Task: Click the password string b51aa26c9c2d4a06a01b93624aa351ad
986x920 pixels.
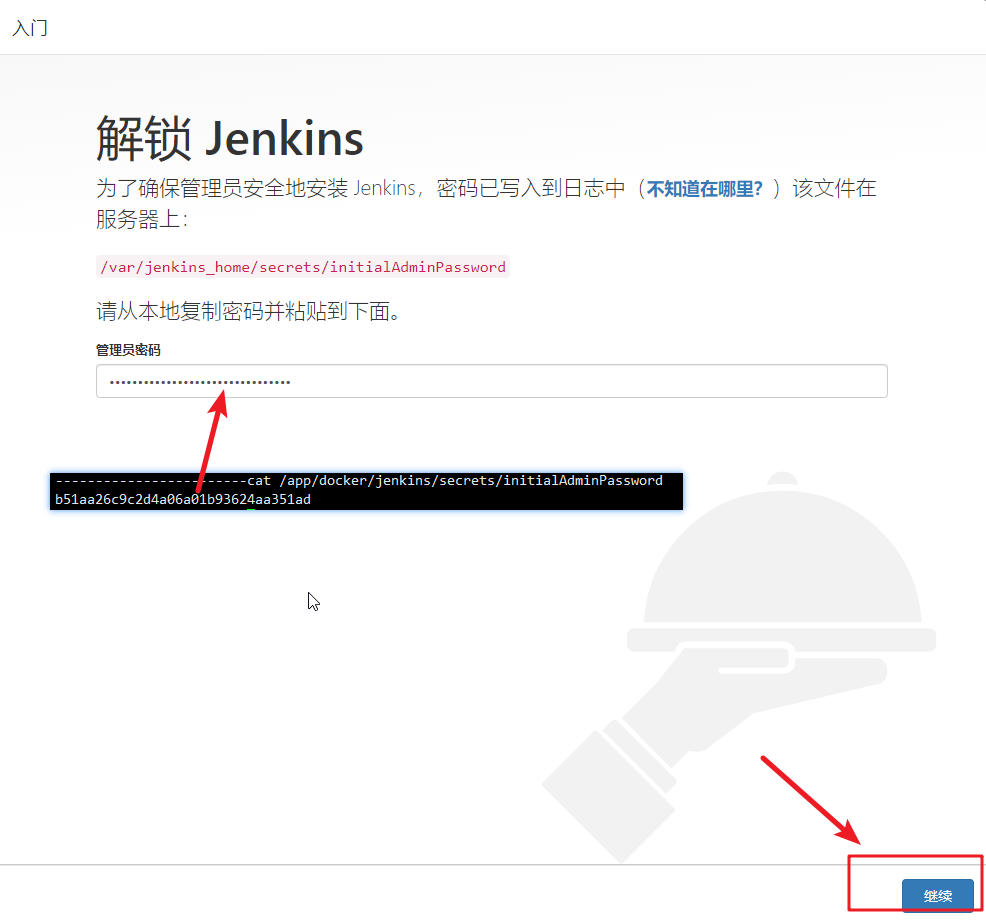Action: point(183,499)
